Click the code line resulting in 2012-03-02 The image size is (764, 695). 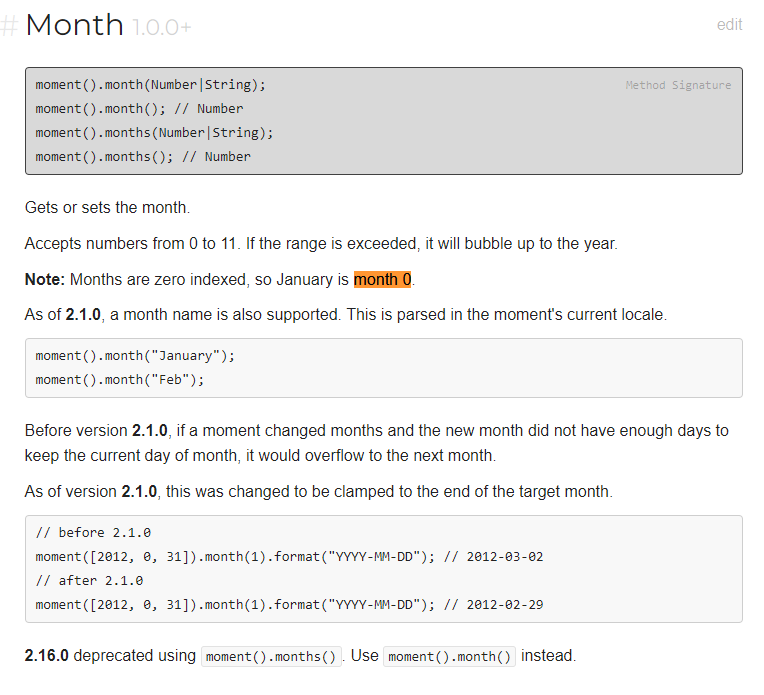289,557
